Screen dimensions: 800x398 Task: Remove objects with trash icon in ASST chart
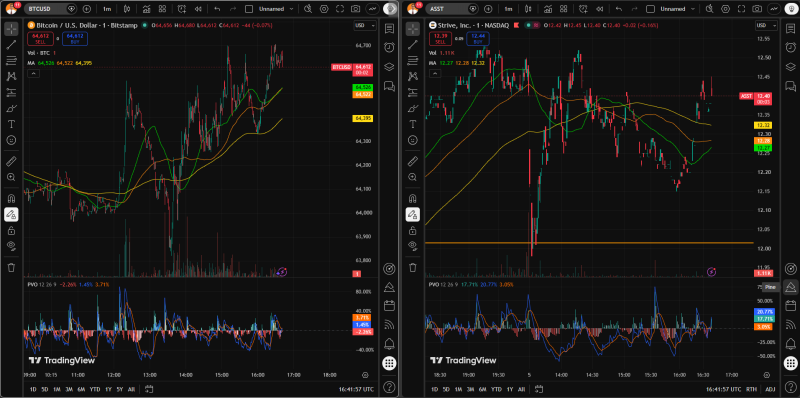pyautogui.click(x=413, y=267)
